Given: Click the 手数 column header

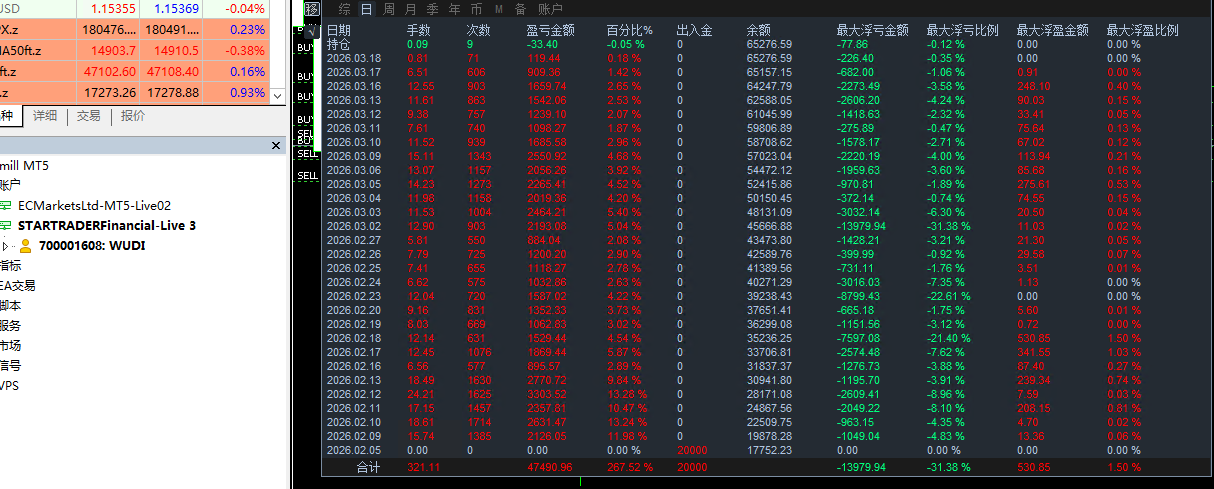Looking at the screenshot, I should click(x=419, y=31).
